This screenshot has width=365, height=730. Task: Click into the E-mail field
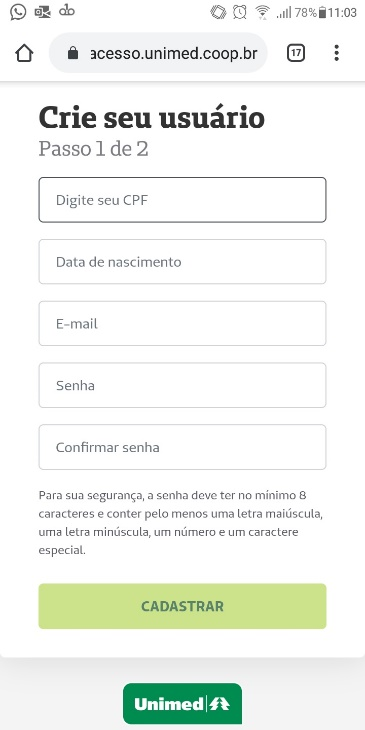tap(182, 324)
